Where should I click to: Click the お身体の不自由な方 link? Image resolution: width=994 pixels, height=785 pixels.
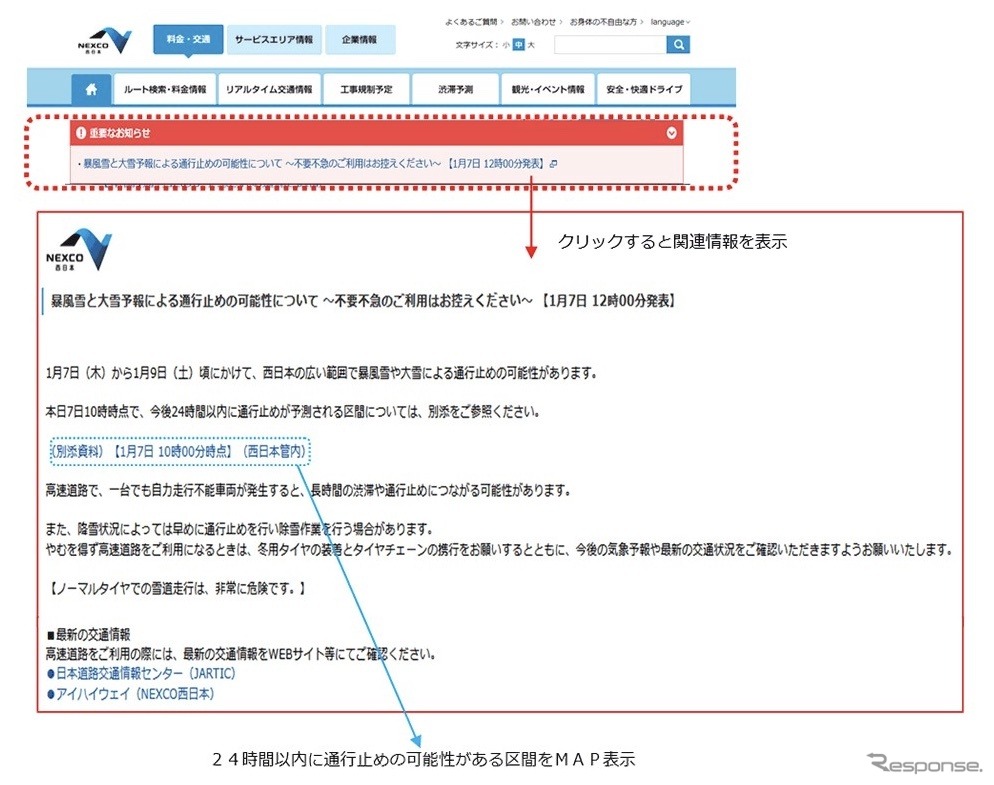(x=605, y=22)
